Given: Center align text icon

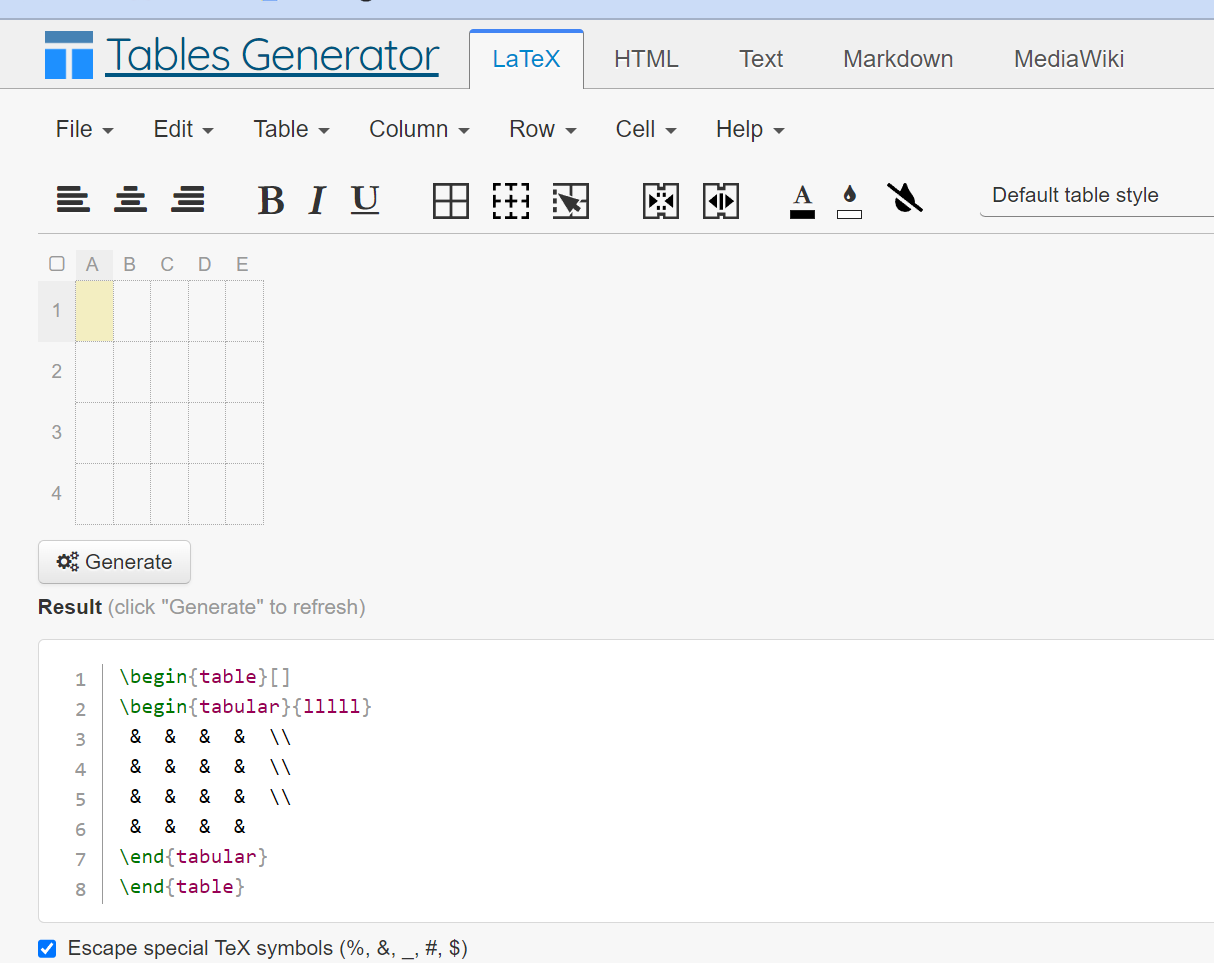Looking at the screenshot, I should pyautogui.click(x=130, y=200).
